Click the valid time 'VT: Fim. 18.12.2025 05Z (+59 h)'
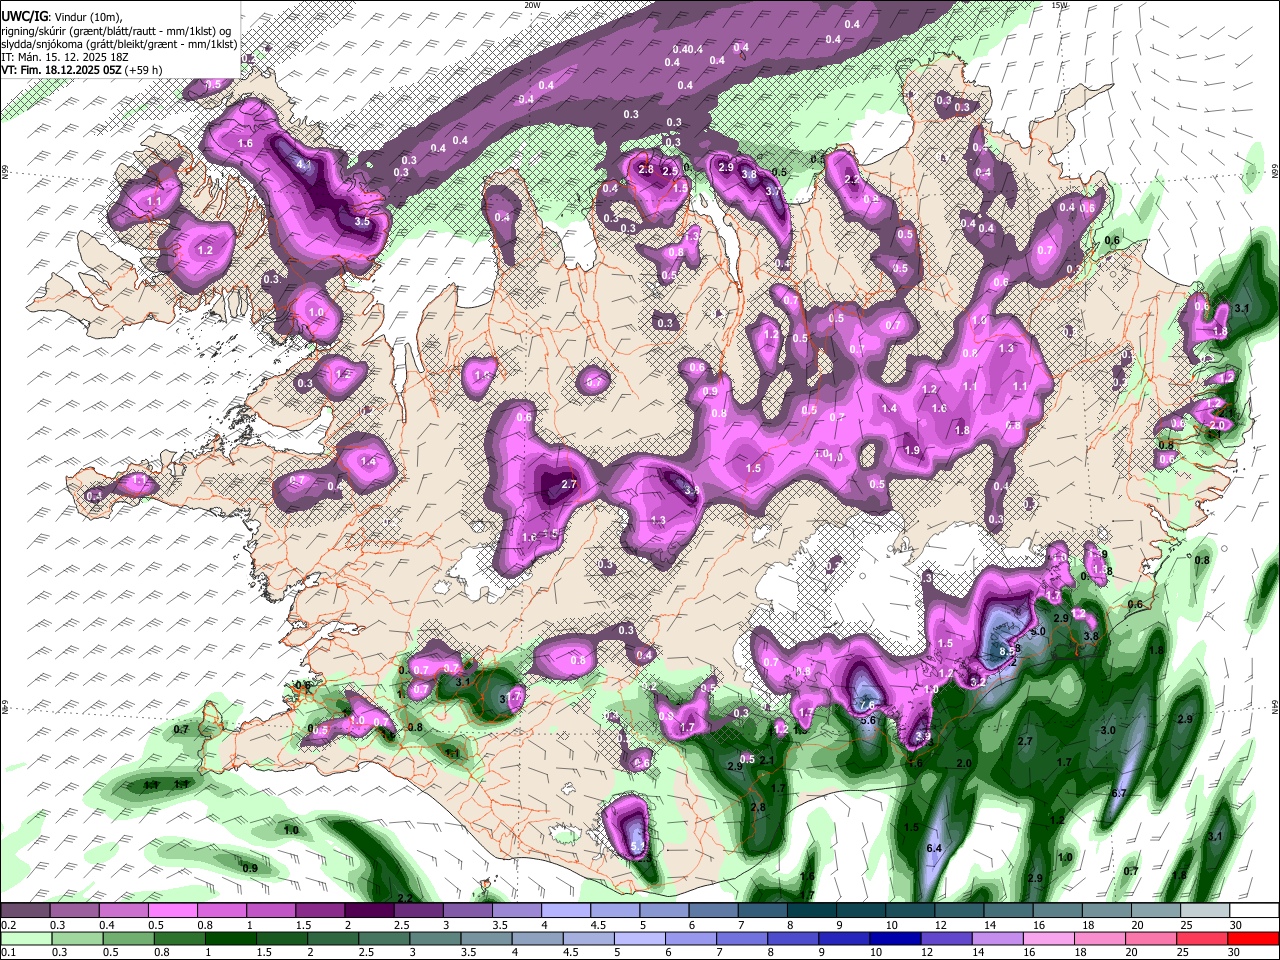 [x=82, y=70]
